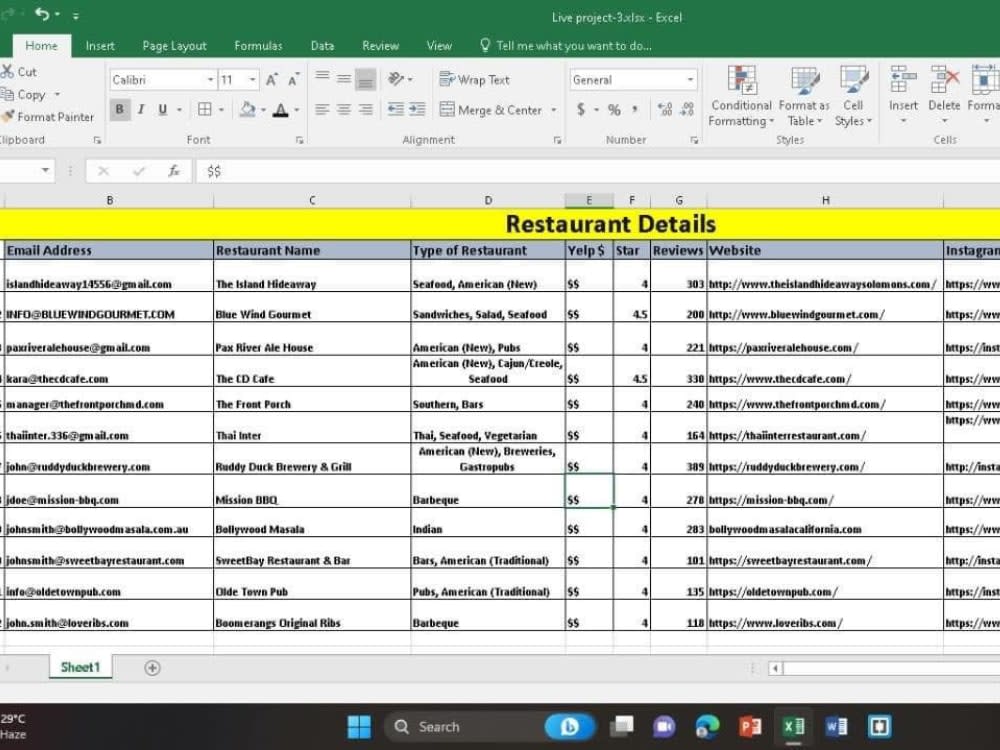Open the theislandhideawaysolomons.com website link

point(822,284)
